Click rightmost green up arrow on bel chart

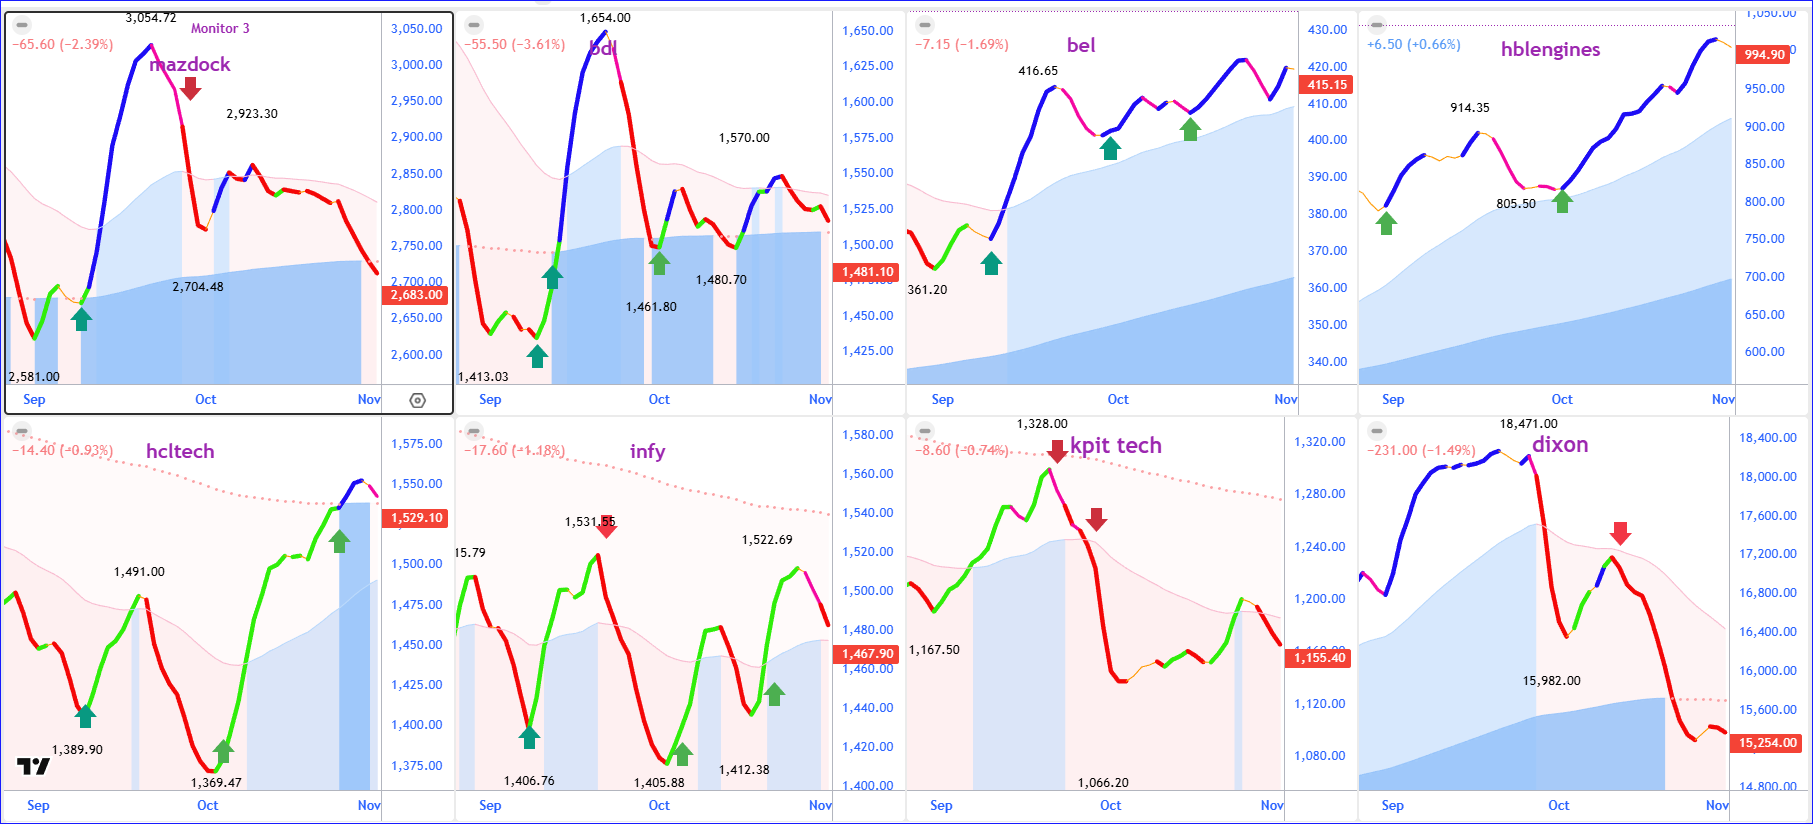1190,129
